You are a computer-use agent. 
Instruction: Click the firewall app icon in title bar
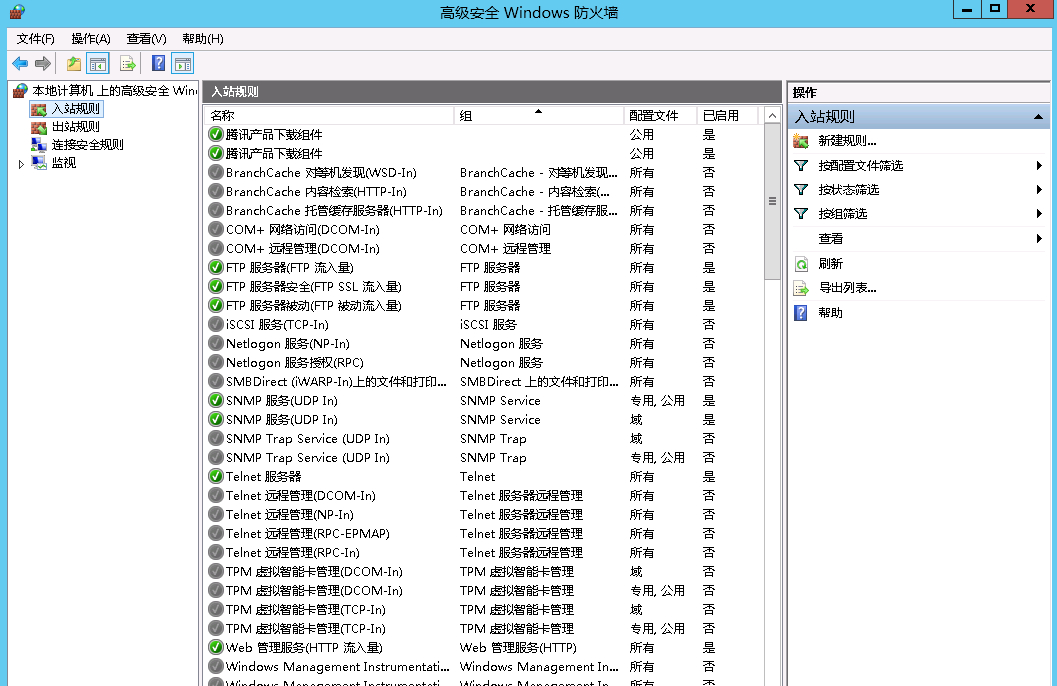tap(17, 11)
